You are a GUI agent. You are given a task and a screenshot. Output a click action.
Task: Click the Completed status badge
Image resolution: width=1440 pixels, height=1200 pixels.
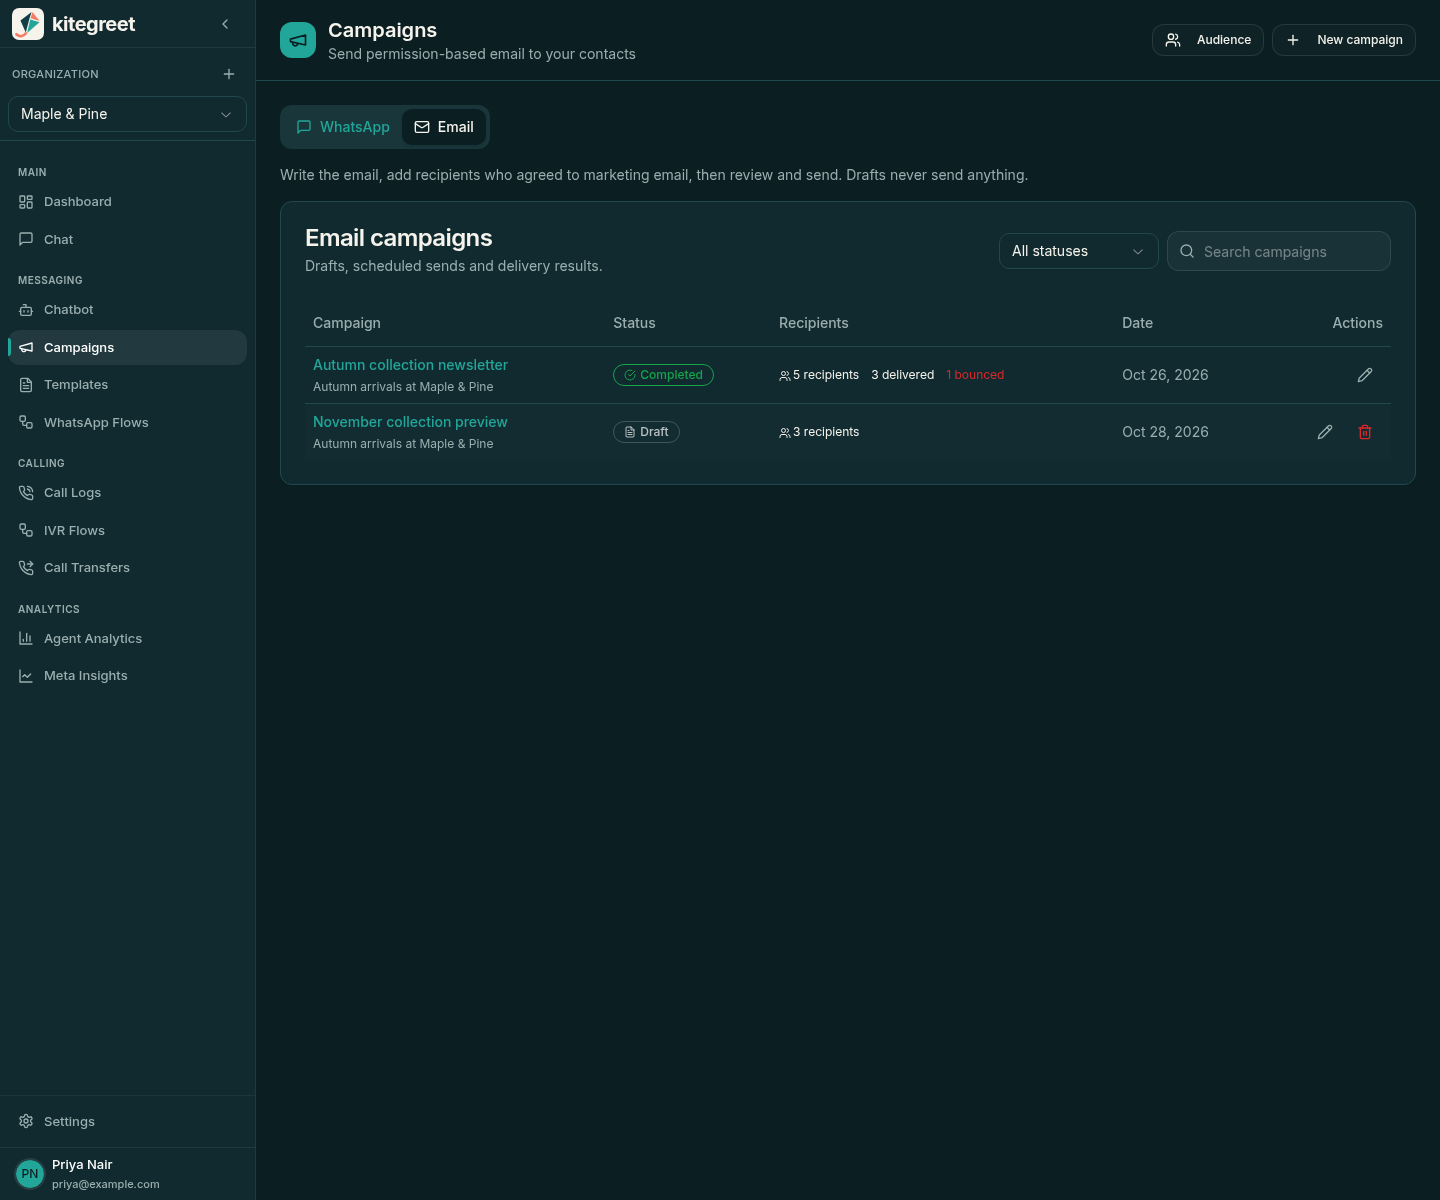[663, 375]
